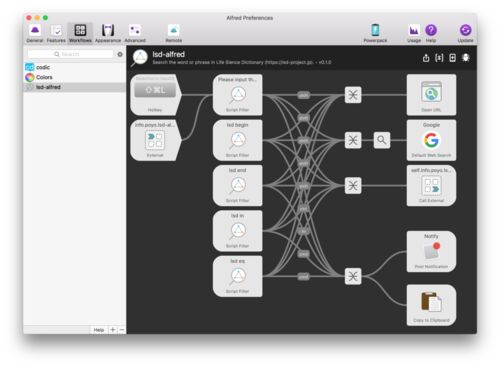
Task: Toggle the workflow debugger bug icon
Action: click(466, 58)
